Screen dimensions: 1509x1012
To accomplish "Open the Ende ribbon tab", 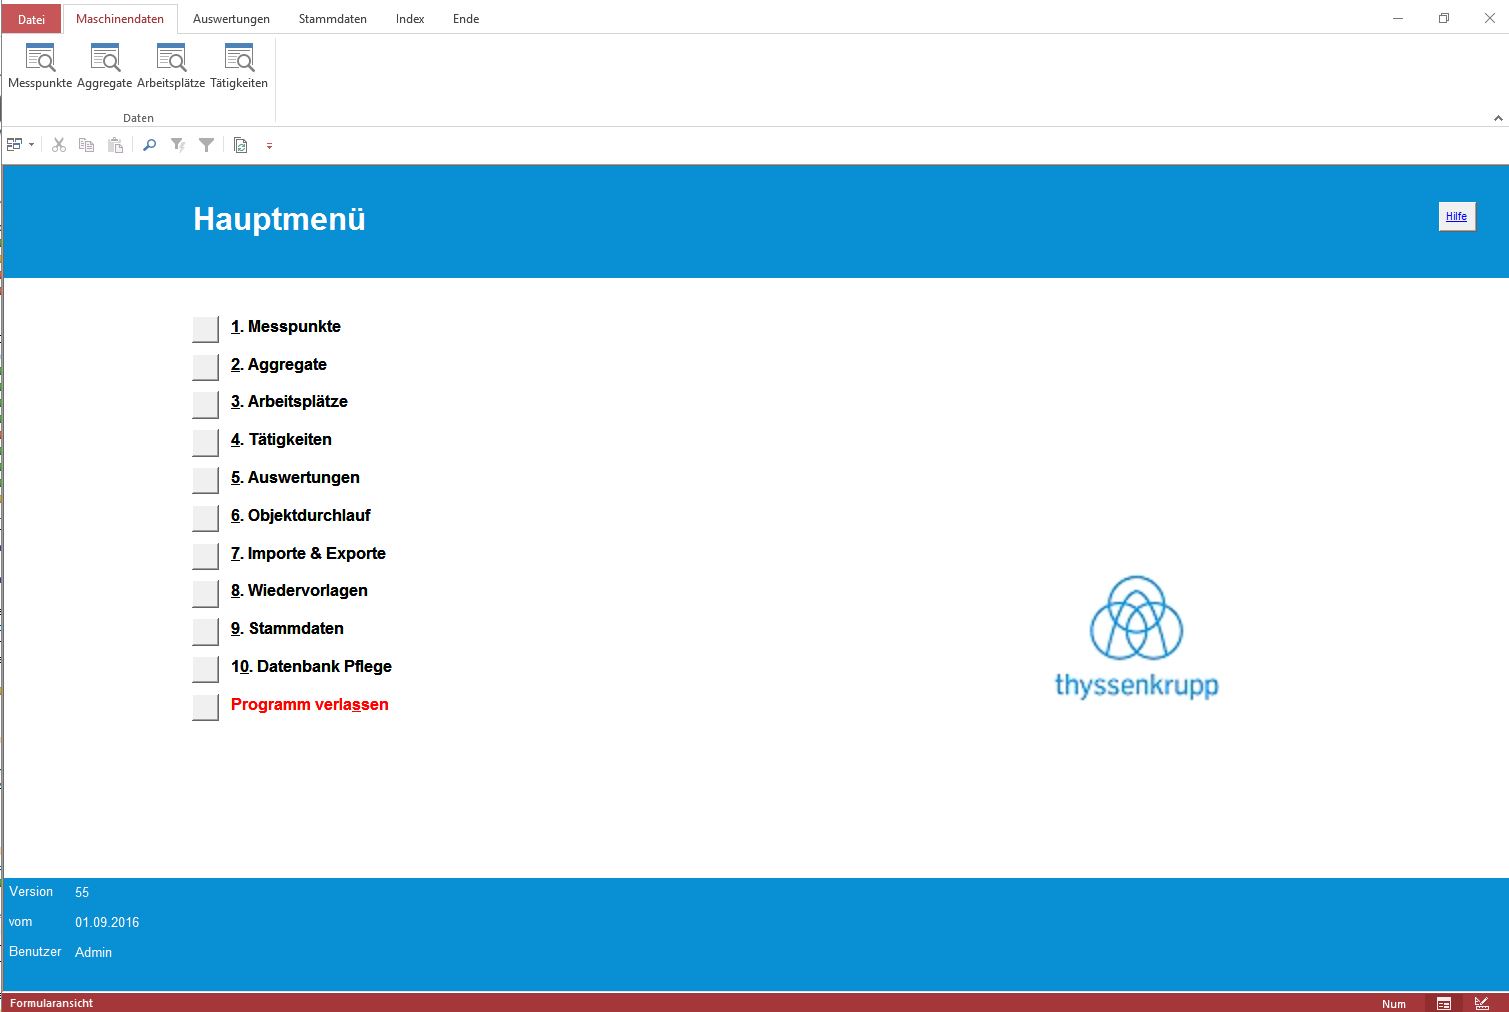I will (466, 19).
